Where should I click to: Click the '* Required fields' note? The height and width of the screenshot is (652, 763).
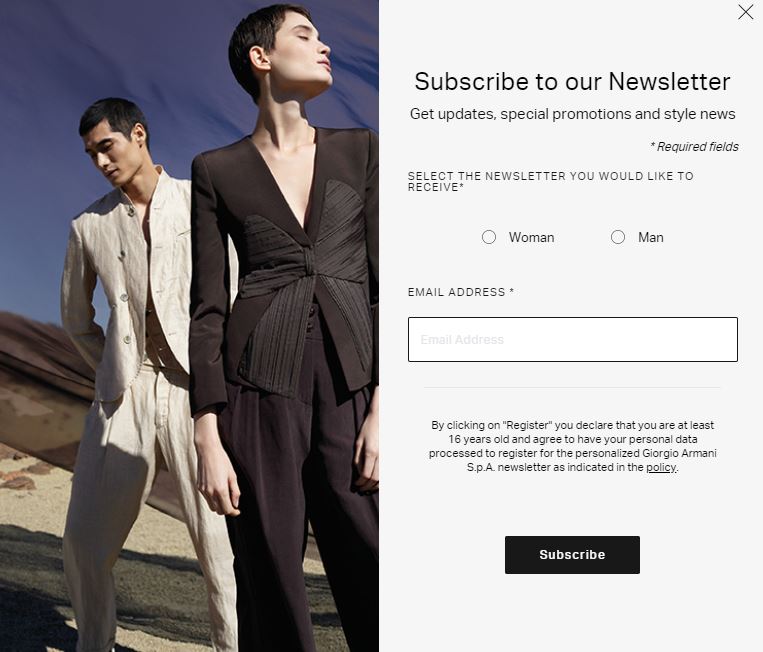[694, 146]
